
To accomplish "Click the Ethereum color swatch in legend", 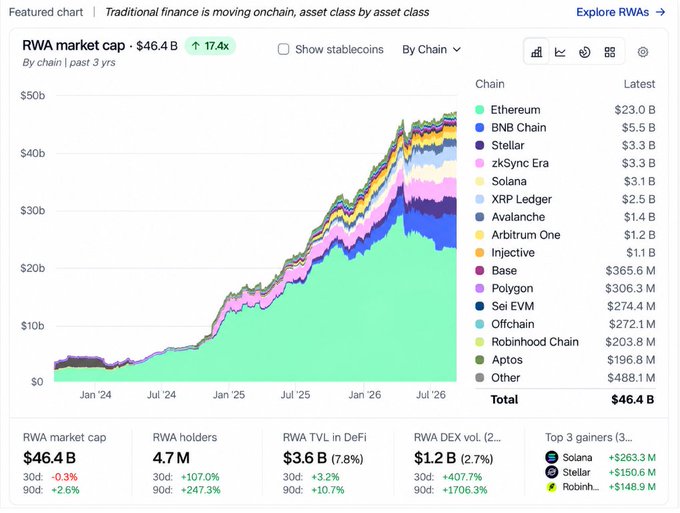I will tap(479, 110).
